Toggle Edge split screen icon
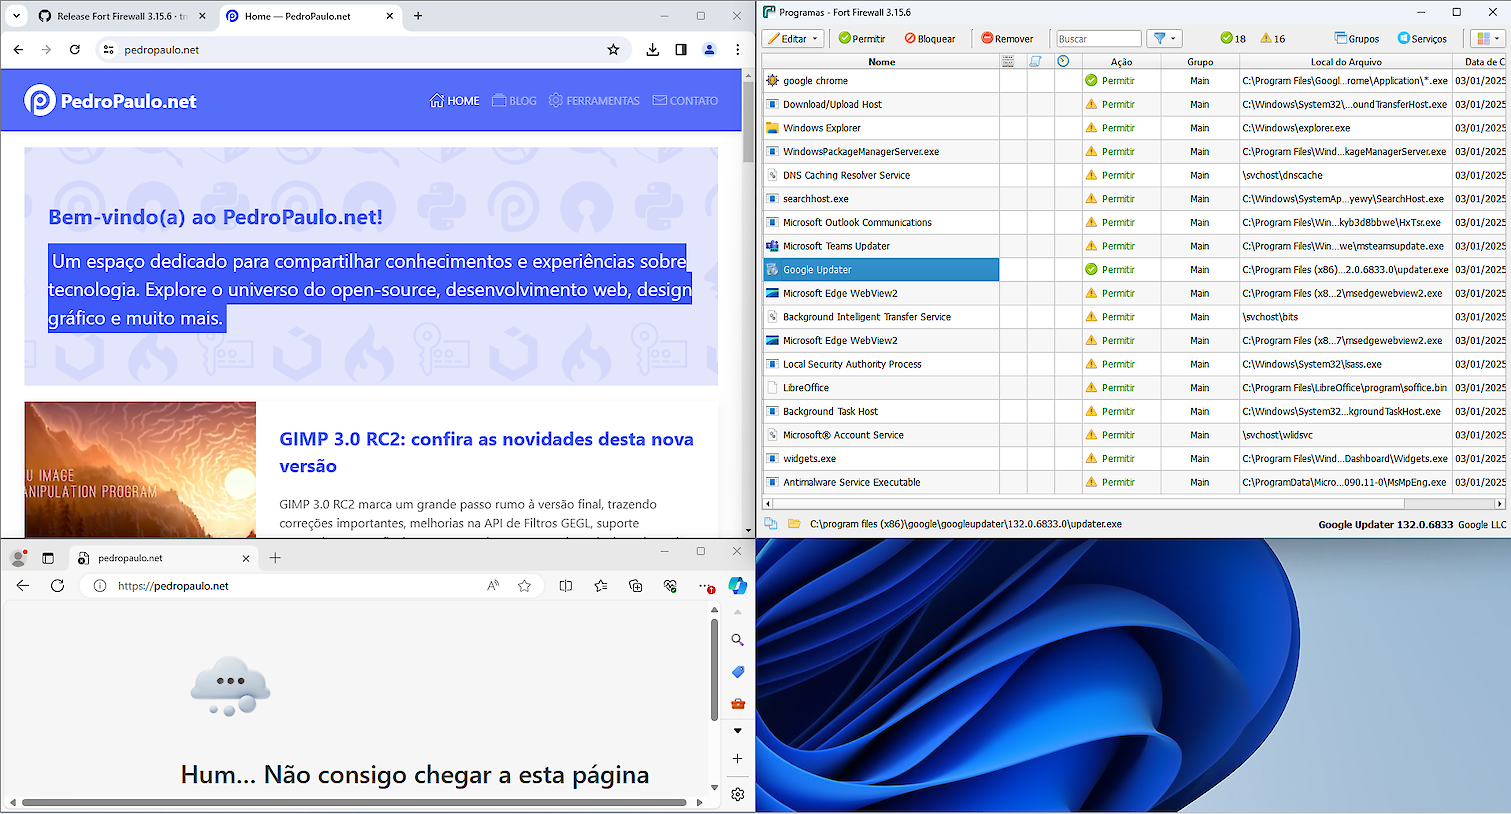The width and height of the screenshot is (1511, 814). [x=566, y=586]
